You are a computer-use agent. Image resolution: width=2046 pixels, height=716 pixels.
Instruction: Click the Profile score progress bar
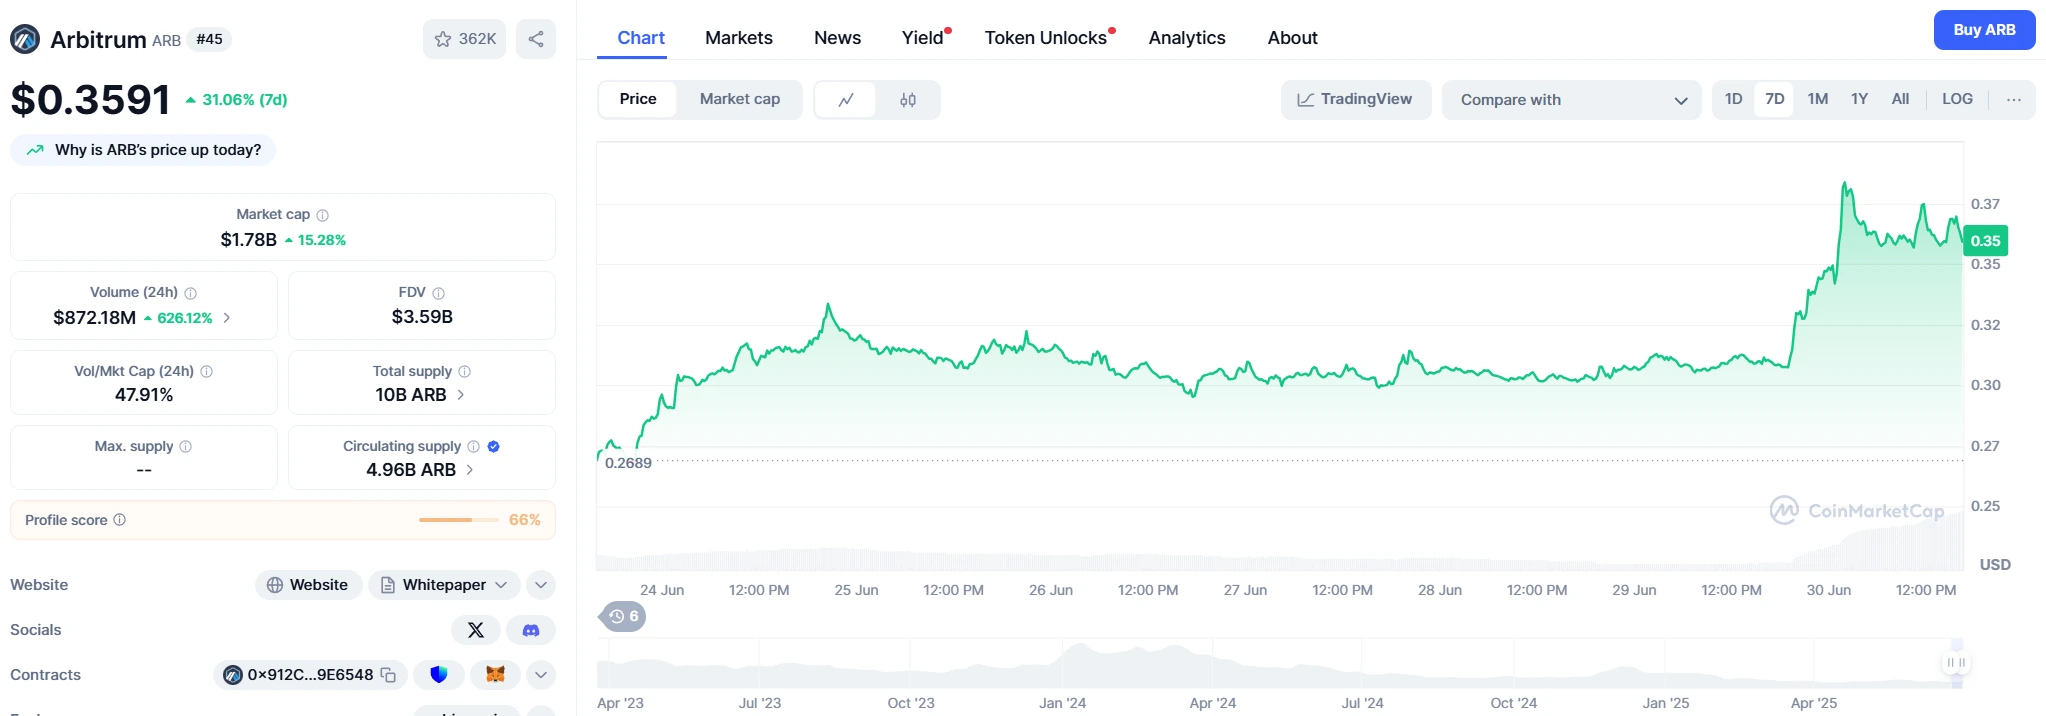[x=458, y=520]
